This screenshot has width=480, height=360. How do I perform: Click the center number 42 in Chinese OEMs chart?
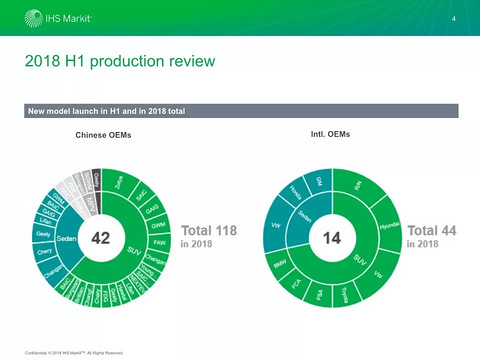point(101,238)
